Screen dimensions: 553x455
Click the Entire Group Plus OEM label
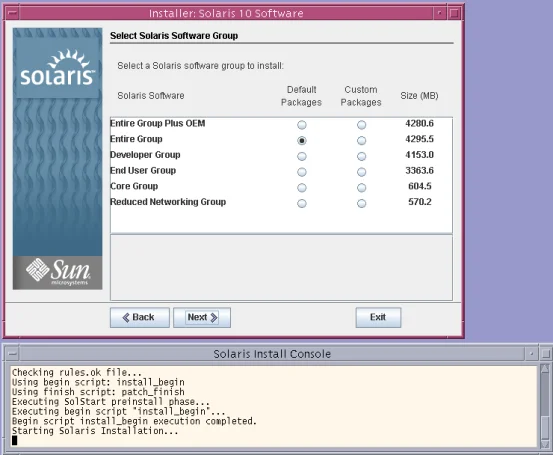[157, 123]
